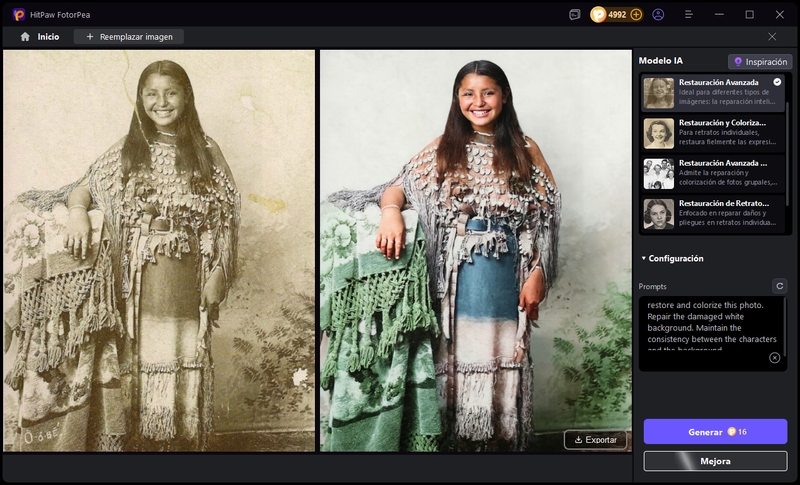Image resolution: width=800 pixels, height=485 pixels.
Task: Click the original sepia photo preview
Action: (159, 250)
